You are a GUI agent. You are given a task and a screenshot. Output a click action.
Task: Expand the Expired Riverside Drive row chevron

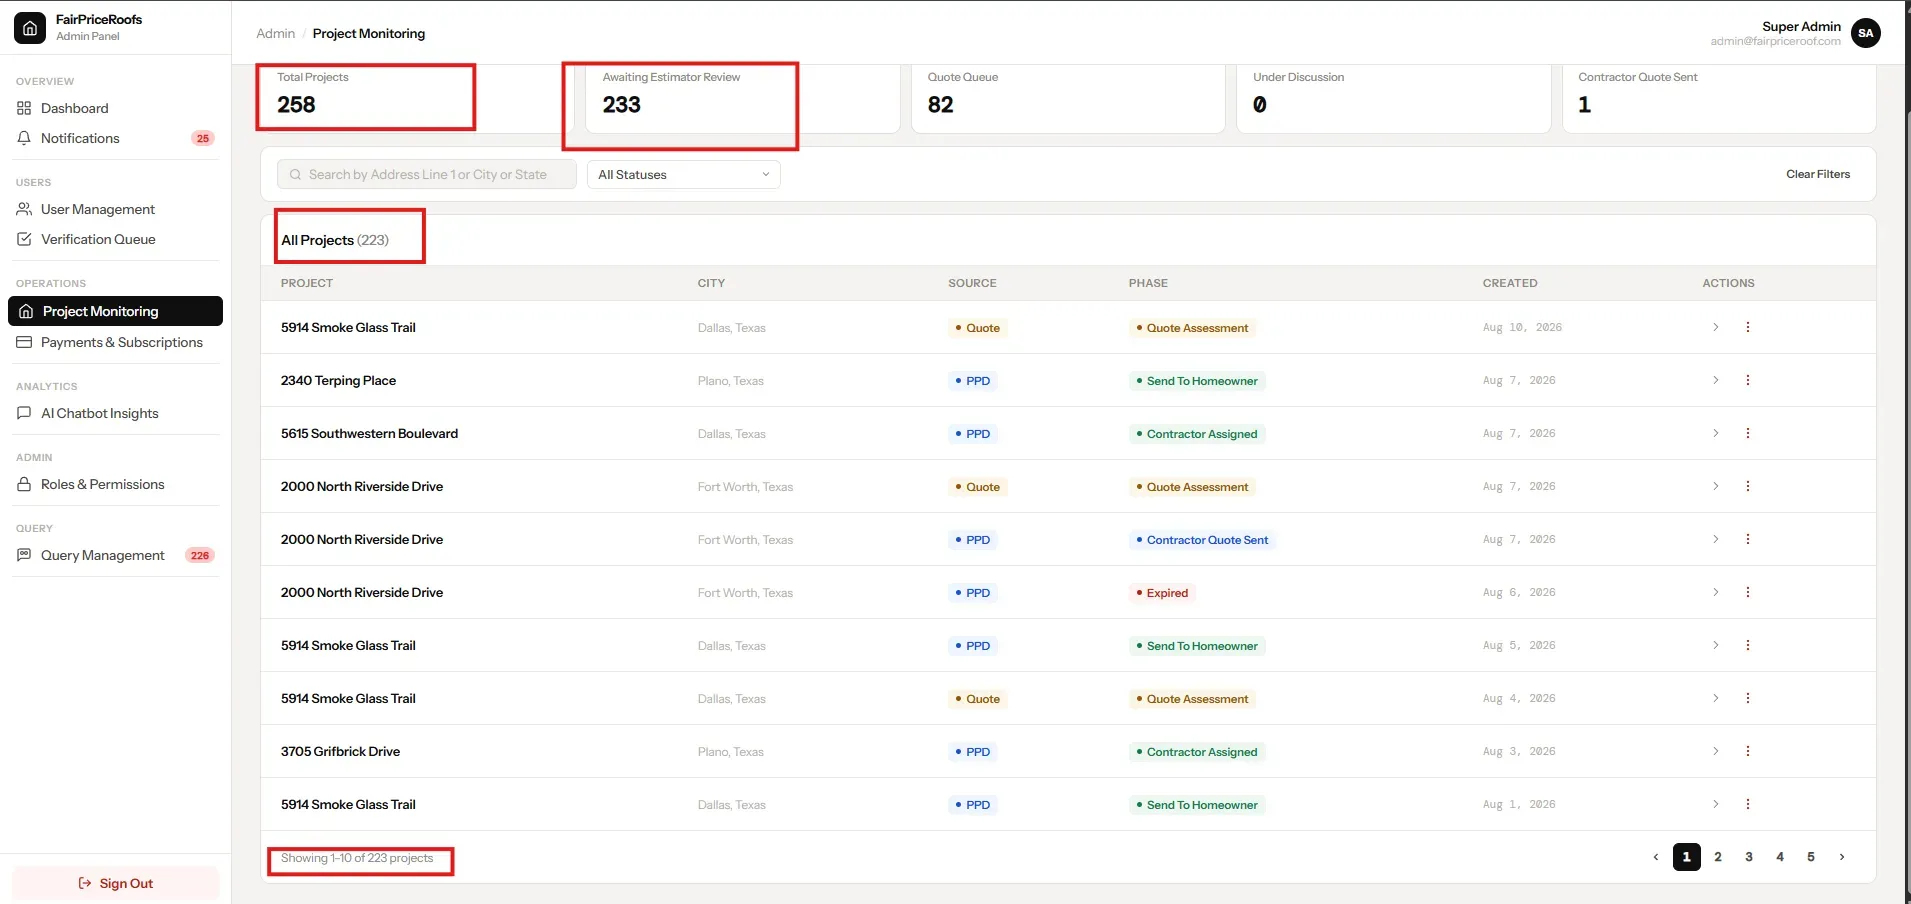(x=1716, y=592)
